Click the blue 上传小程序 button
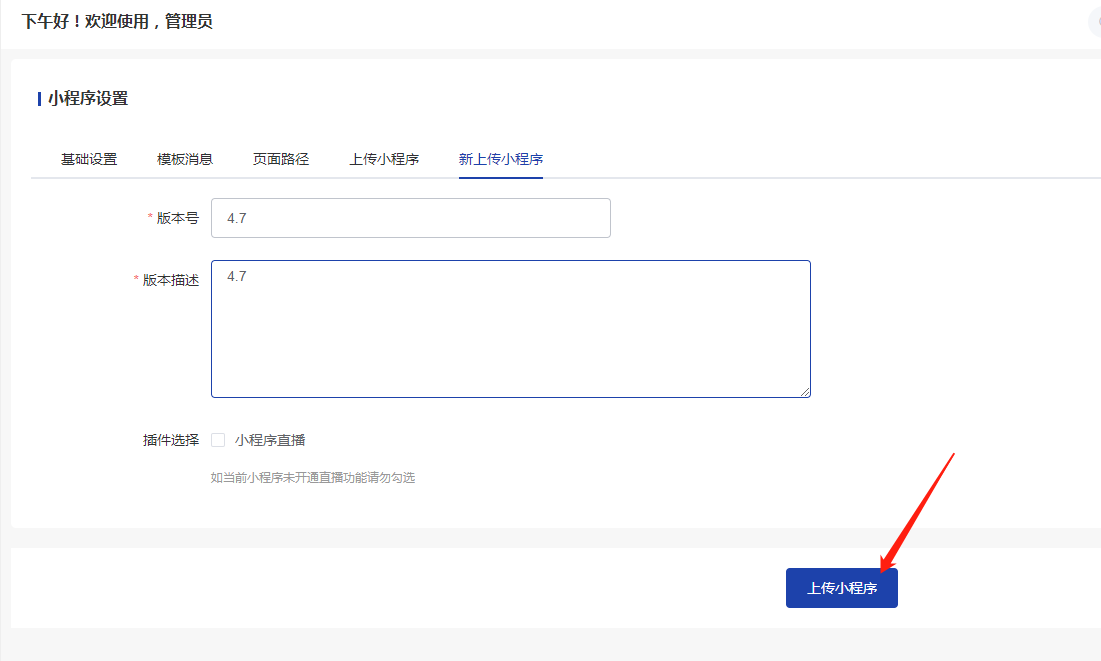The width and height of the screenshot is (1101, 661). pyautogui.click(x=841, y=588)
